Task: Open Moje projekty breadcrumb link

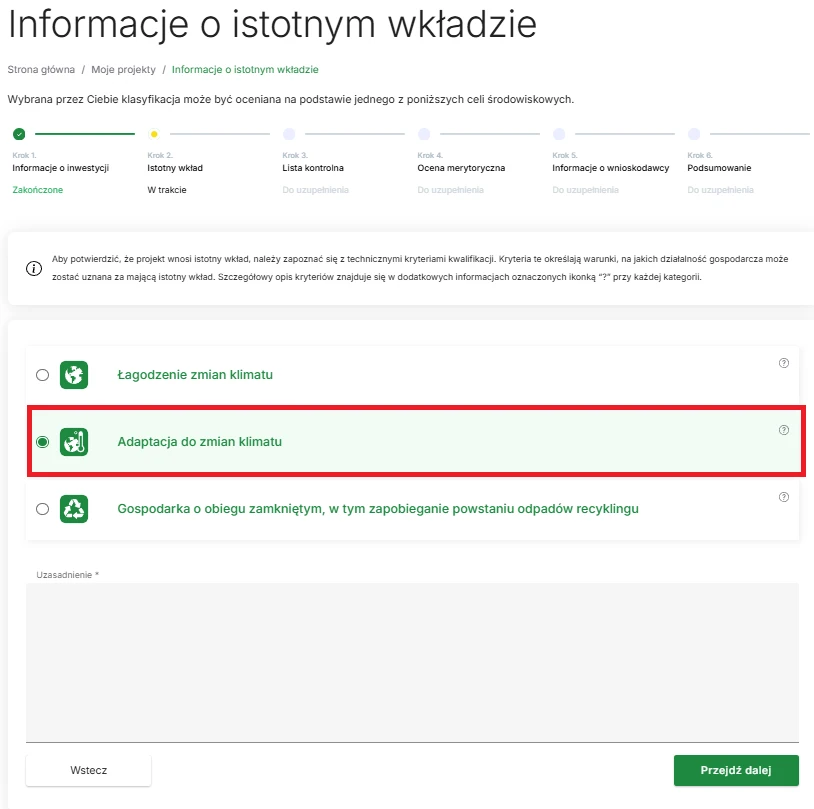Action: click(124, 70)
